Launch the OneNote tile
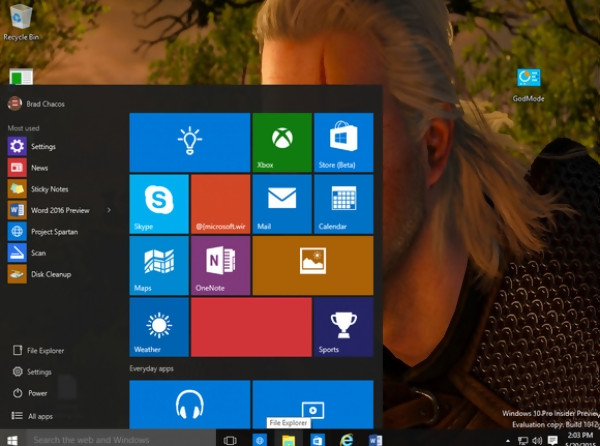This screenshot has height=446, width=600. (220, 265)
